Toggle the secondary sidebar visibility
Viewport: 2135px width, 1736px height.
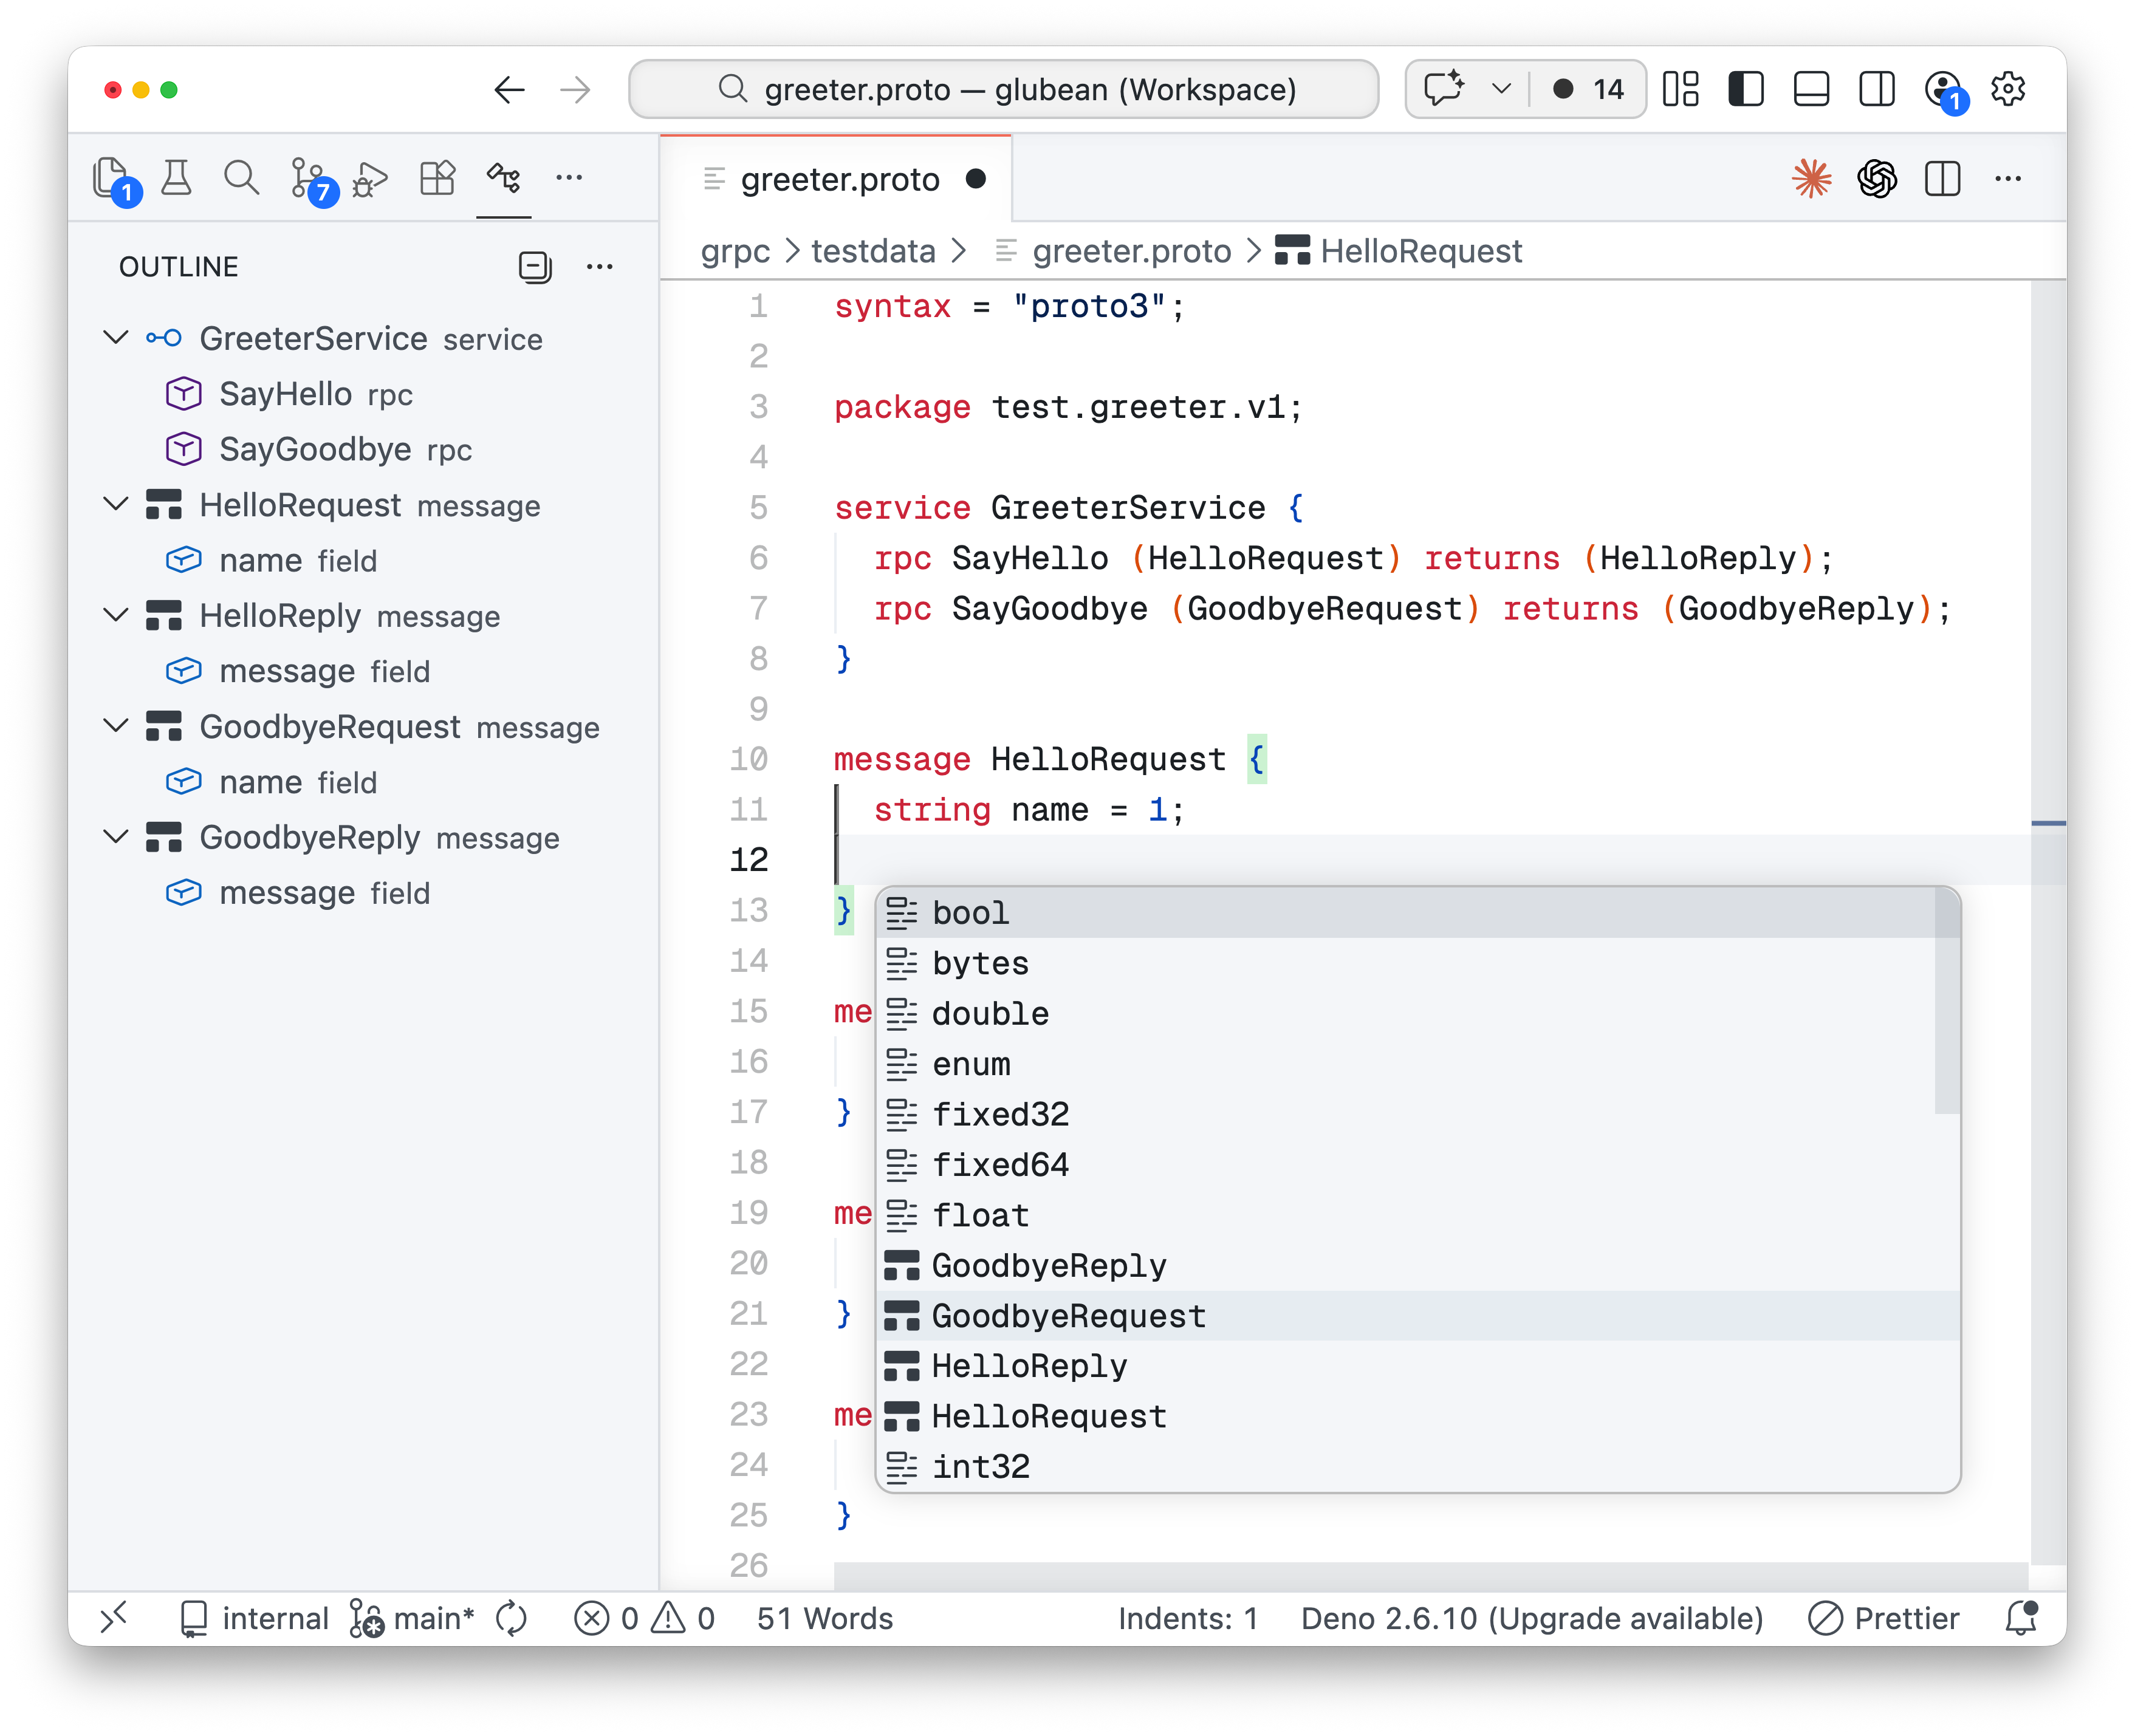click(1877, 89)
